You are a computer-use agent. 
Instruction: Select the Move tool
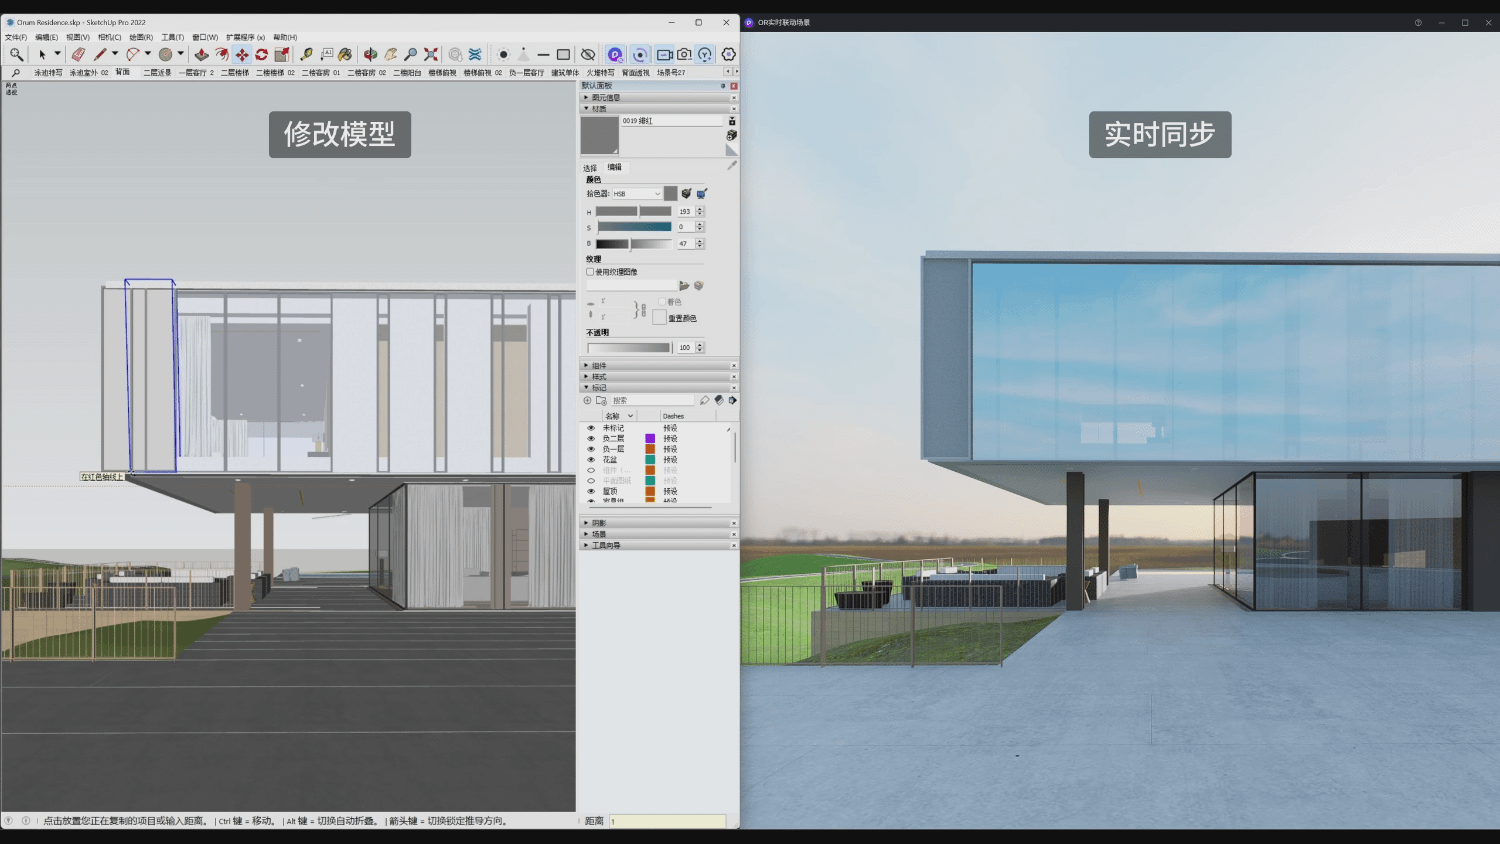[241, 54]
